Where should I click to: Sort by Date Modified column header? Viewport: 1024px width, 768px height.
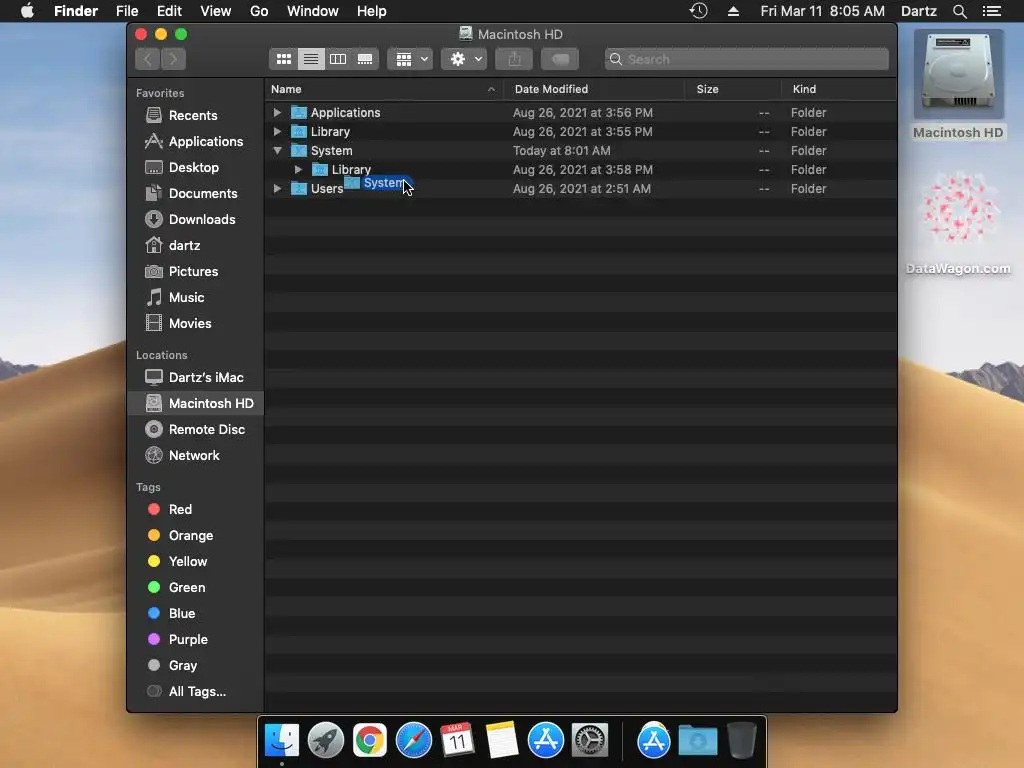pyautogui.click(x=594, y=89)
